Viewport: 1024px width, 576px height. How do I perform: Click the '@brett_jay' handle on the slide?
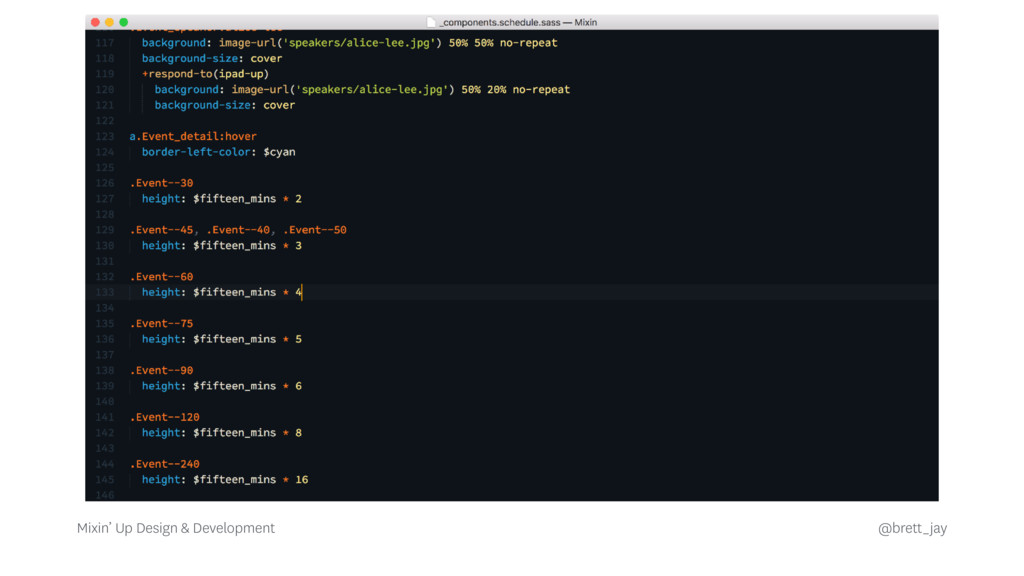point(912,529)
